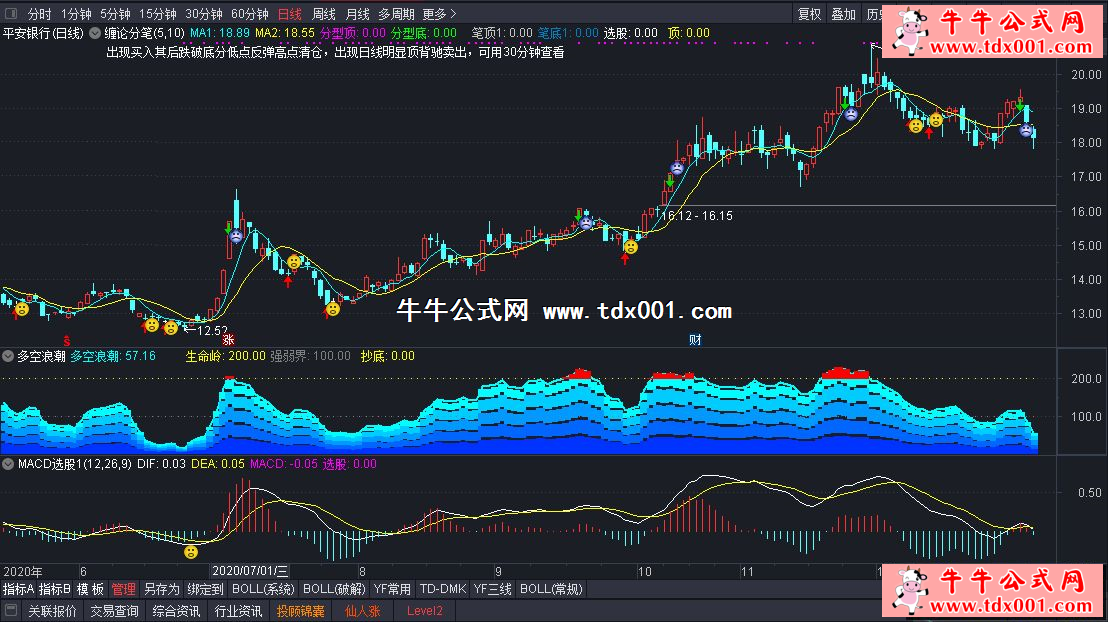The height and width of the screenshot is (622, 1108).
Task: Click the 财 financial event marker
Action: pos(695,340)
